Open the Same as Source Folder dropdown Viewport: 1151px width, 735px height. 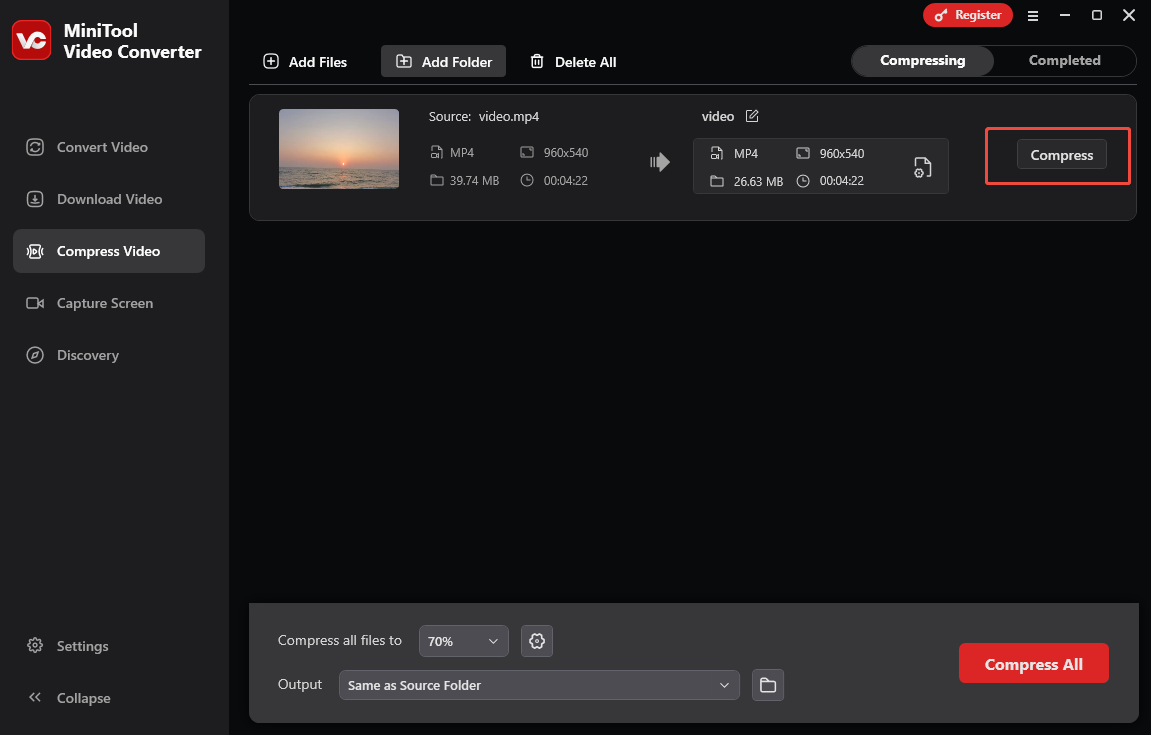[x=539, y=685]
